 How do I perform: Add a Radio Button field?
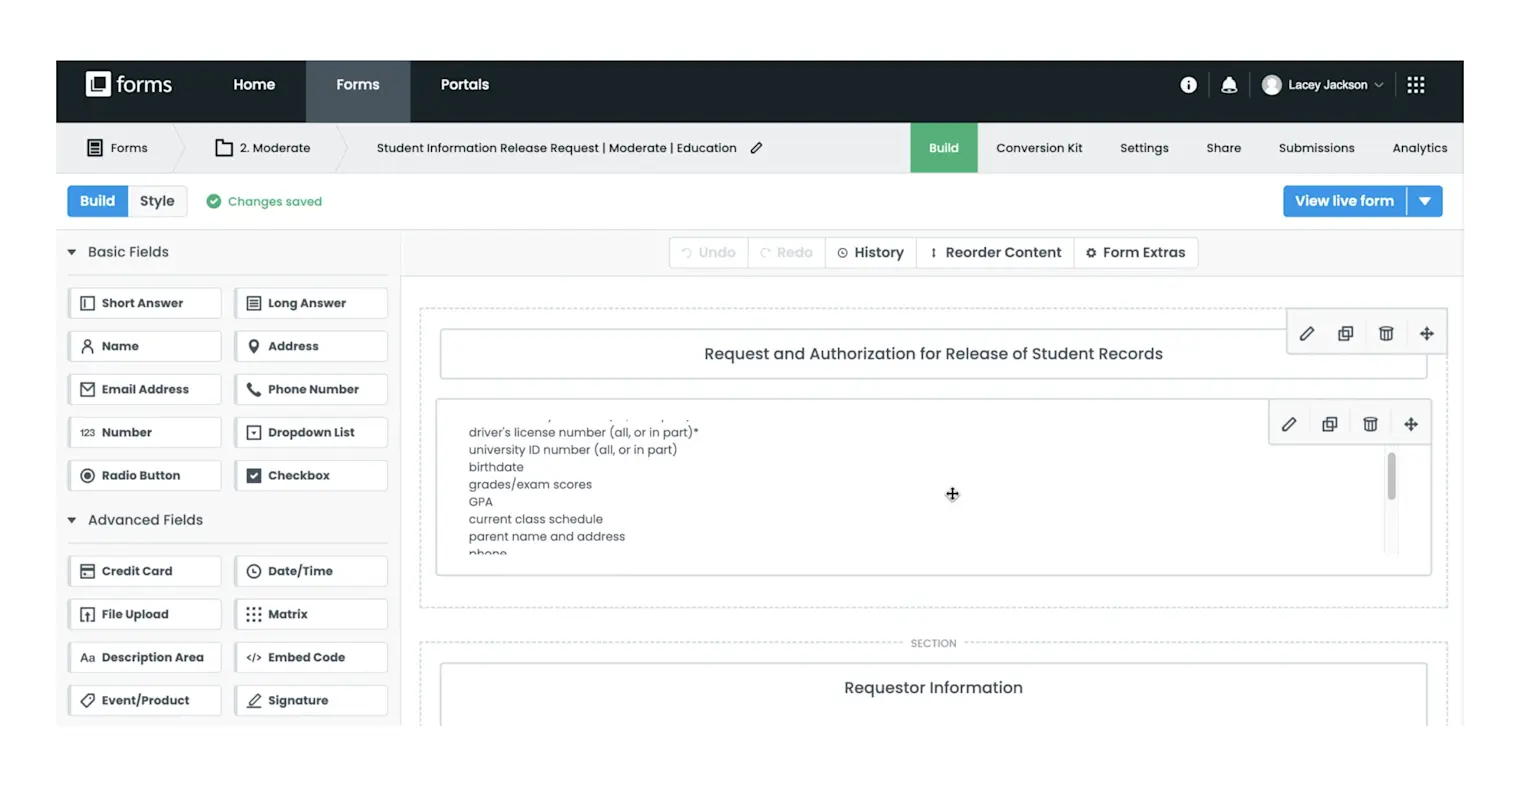(145, 476)
